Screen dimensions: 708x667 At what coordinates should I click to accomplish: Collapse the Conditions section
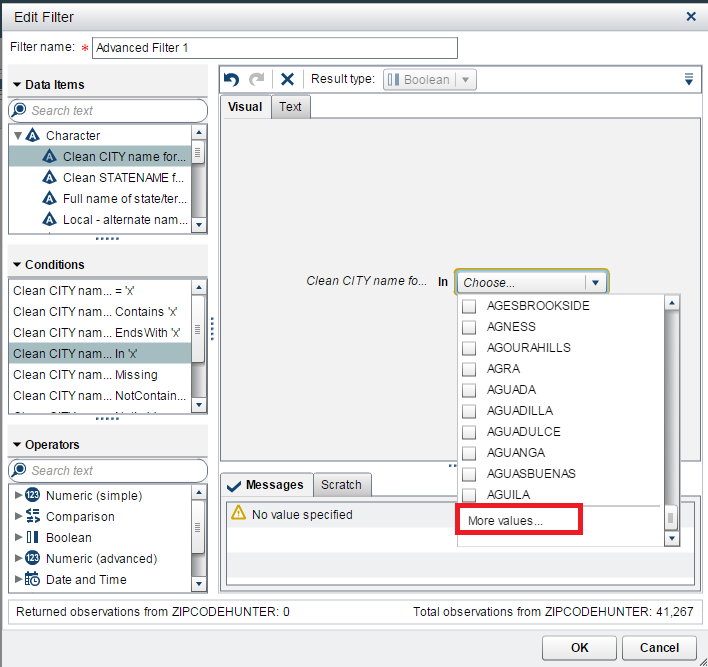click(18, 265)
